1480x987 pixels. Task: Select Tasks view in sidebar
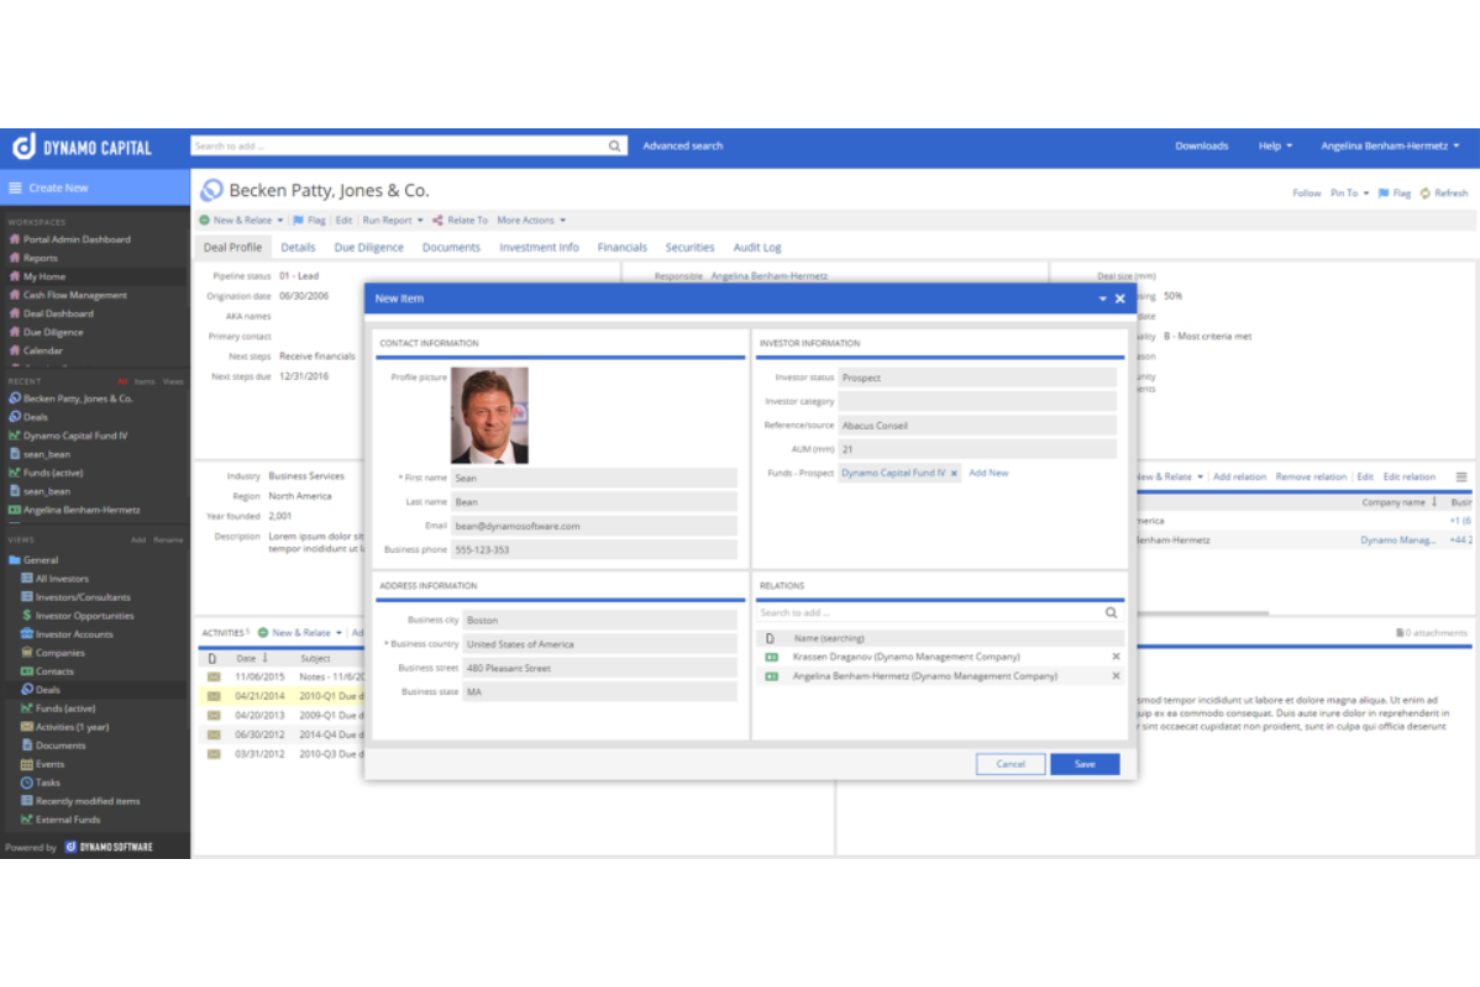48,783
